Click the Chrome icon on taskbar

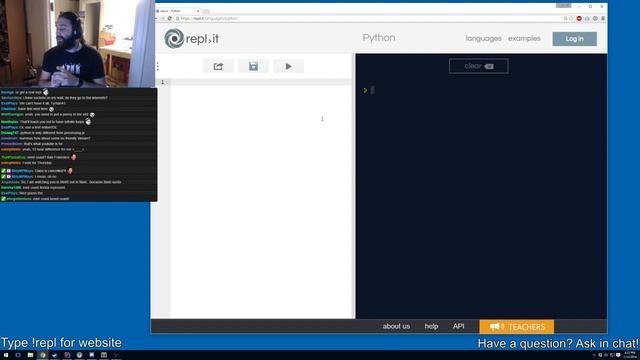pos(42,355)
